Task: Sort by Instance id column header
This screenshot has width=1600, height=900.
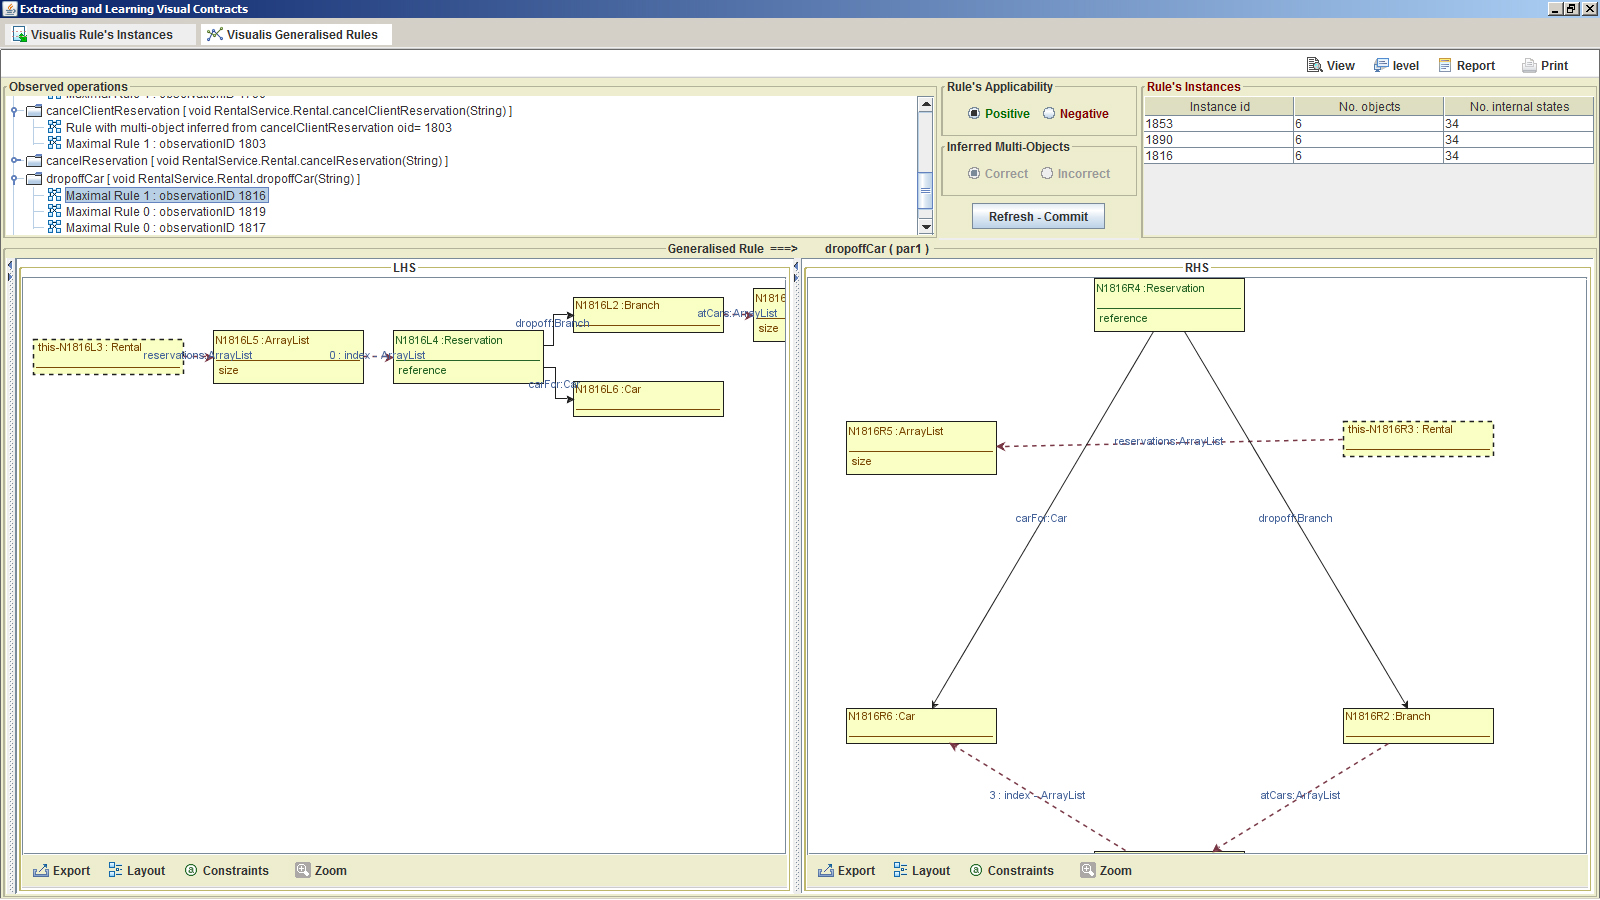Action: [1219, 106]
